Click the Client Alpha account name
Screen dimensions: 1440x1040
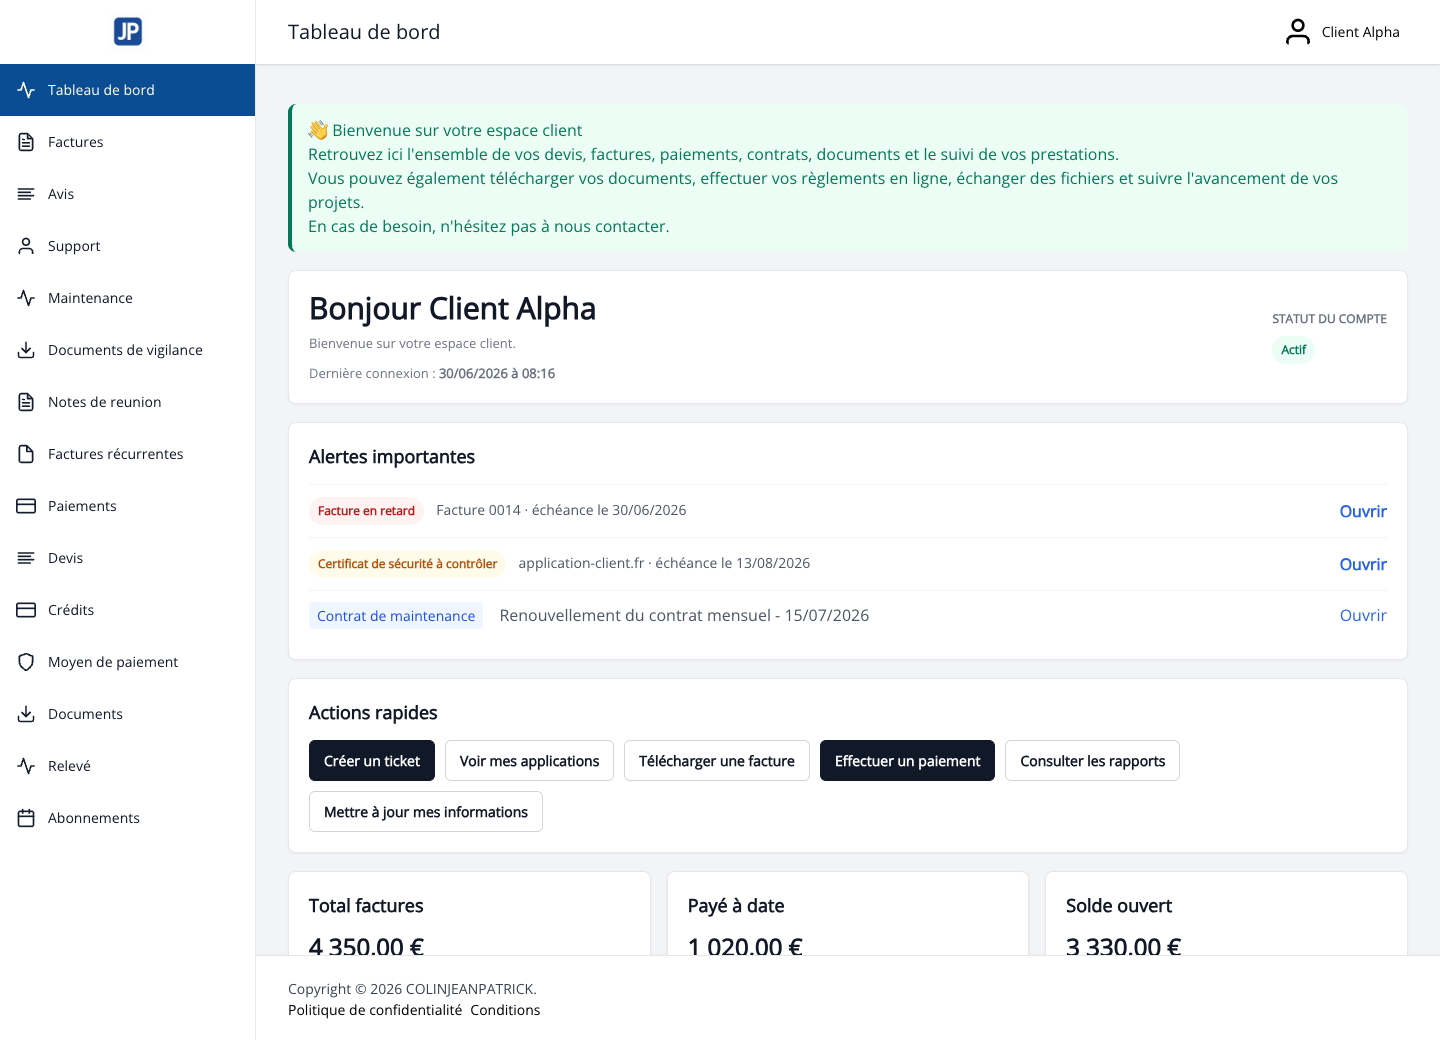[x=1360, y=32]
